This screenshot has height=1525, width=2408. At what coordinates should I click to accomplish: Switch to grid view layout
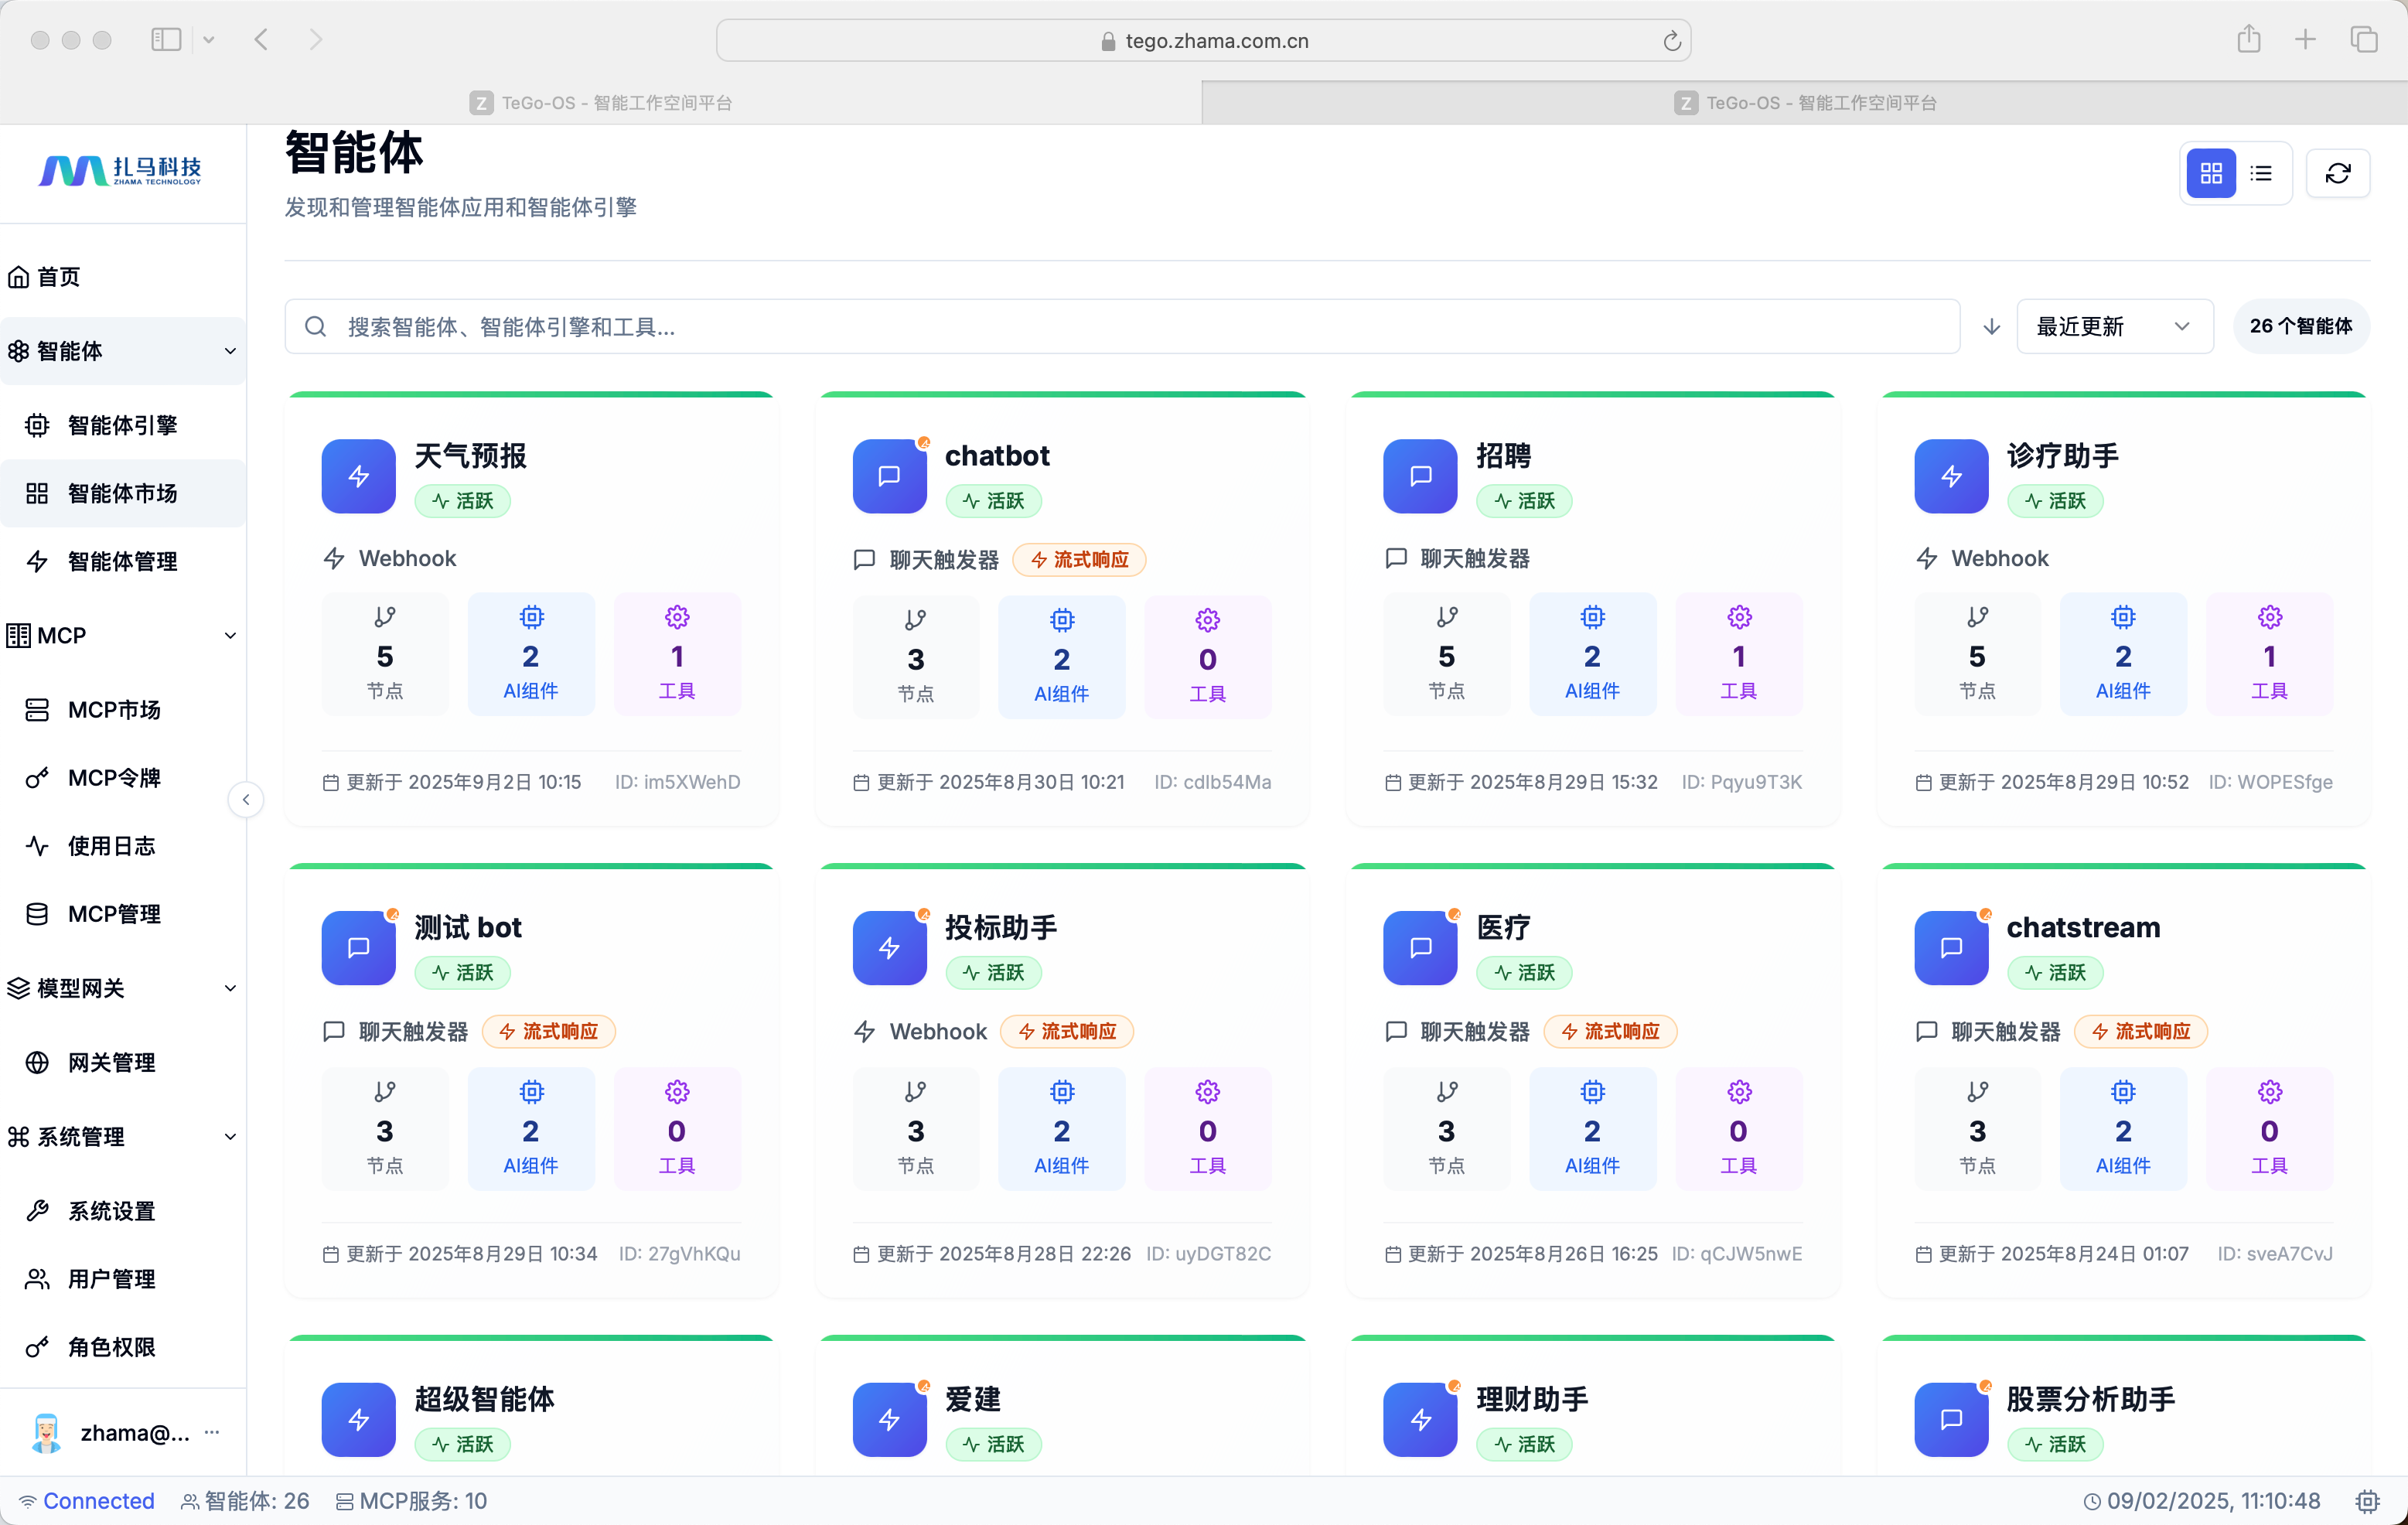tap(2211, 174)
